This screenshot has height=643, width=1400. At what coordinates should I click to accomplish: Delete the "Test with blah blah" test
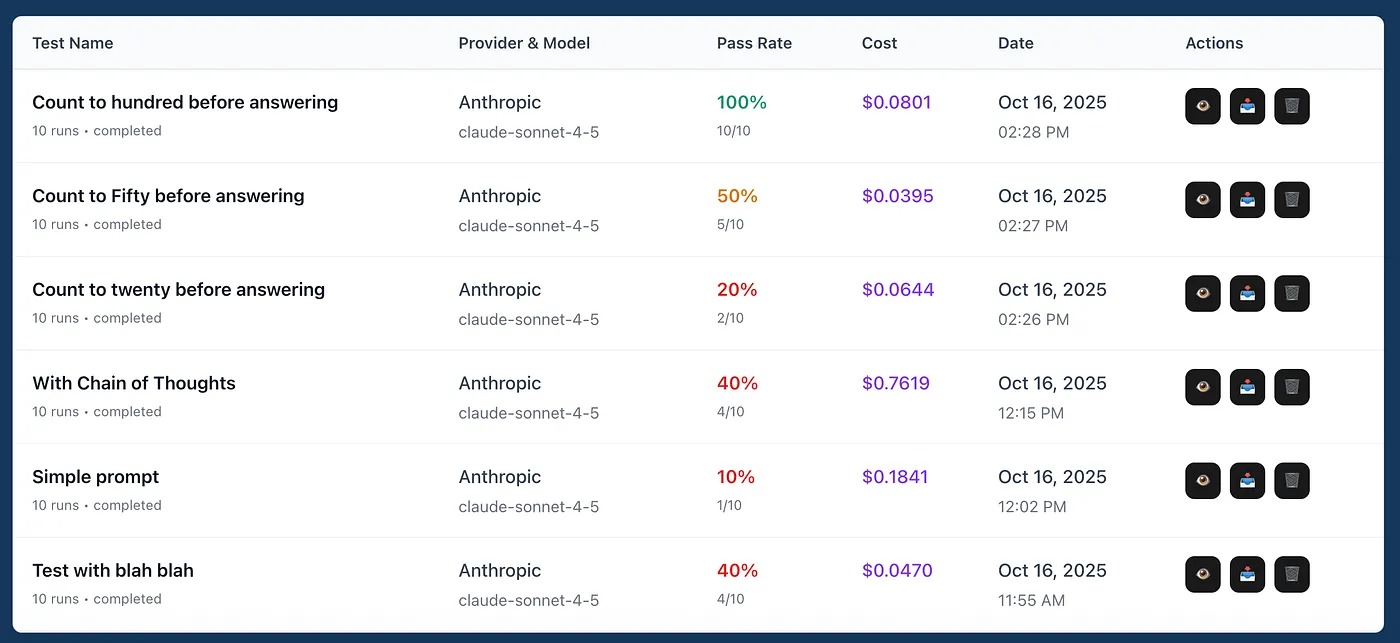(1292, 574)
